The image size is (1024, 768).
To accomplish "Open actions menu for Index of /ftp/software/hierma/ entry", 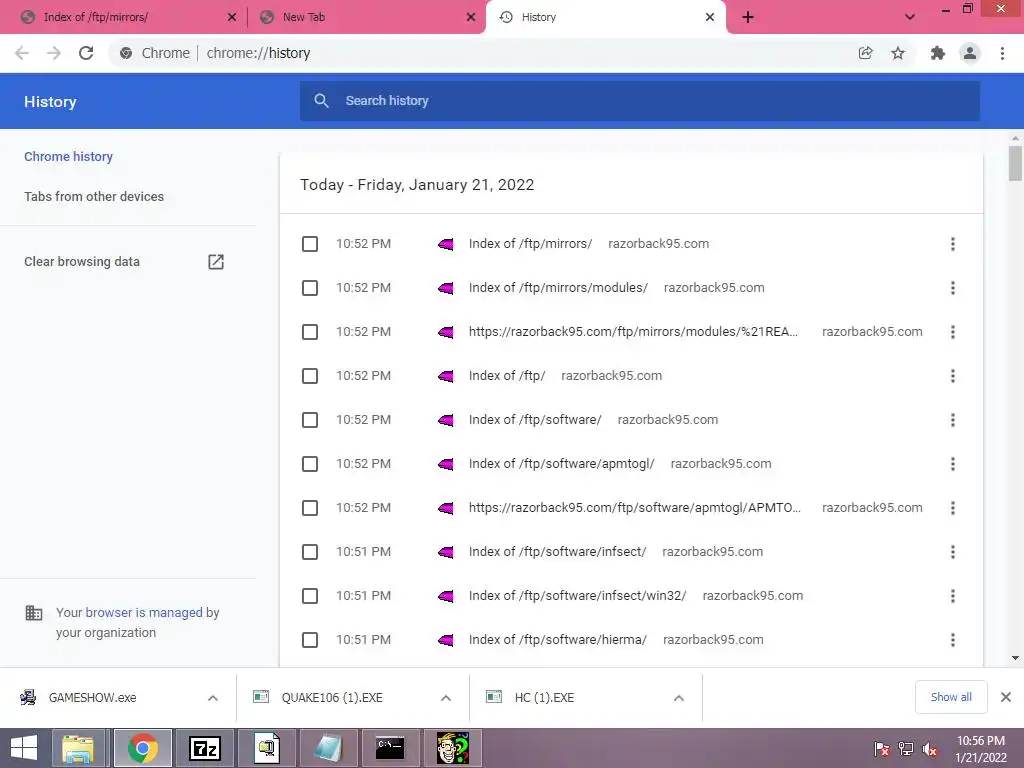I will (953, 640).
